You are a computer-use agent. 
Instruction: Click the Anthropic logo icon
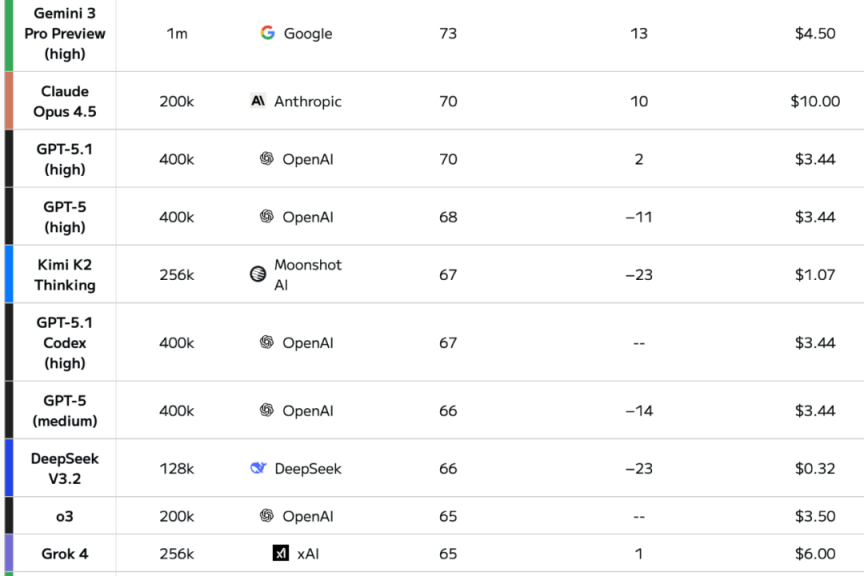(x=258, y=101)
